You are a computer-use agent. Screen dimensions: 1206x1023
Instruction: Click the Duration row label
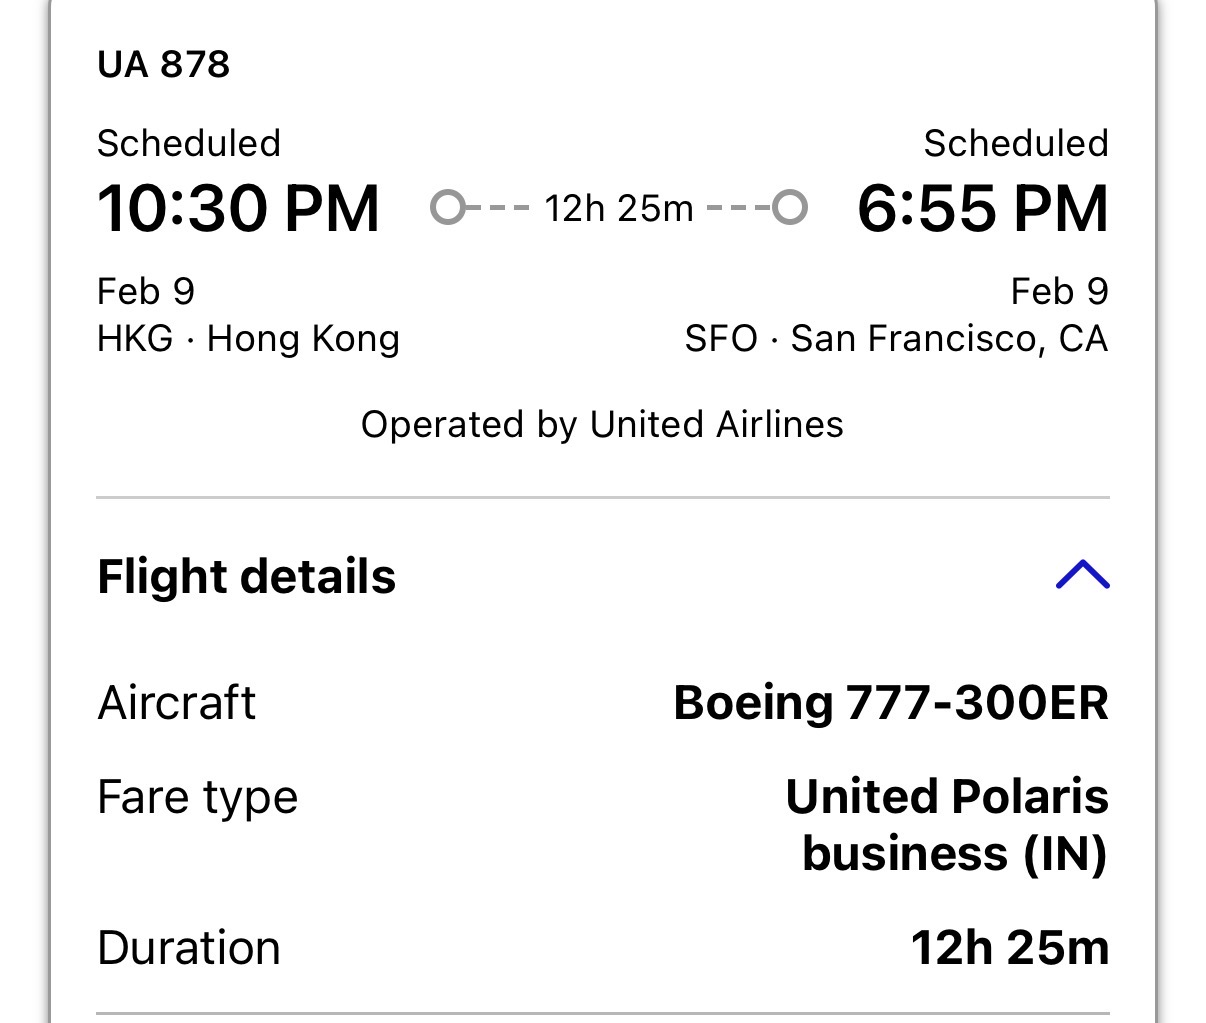pyautogui.click(x=188, y=948)
